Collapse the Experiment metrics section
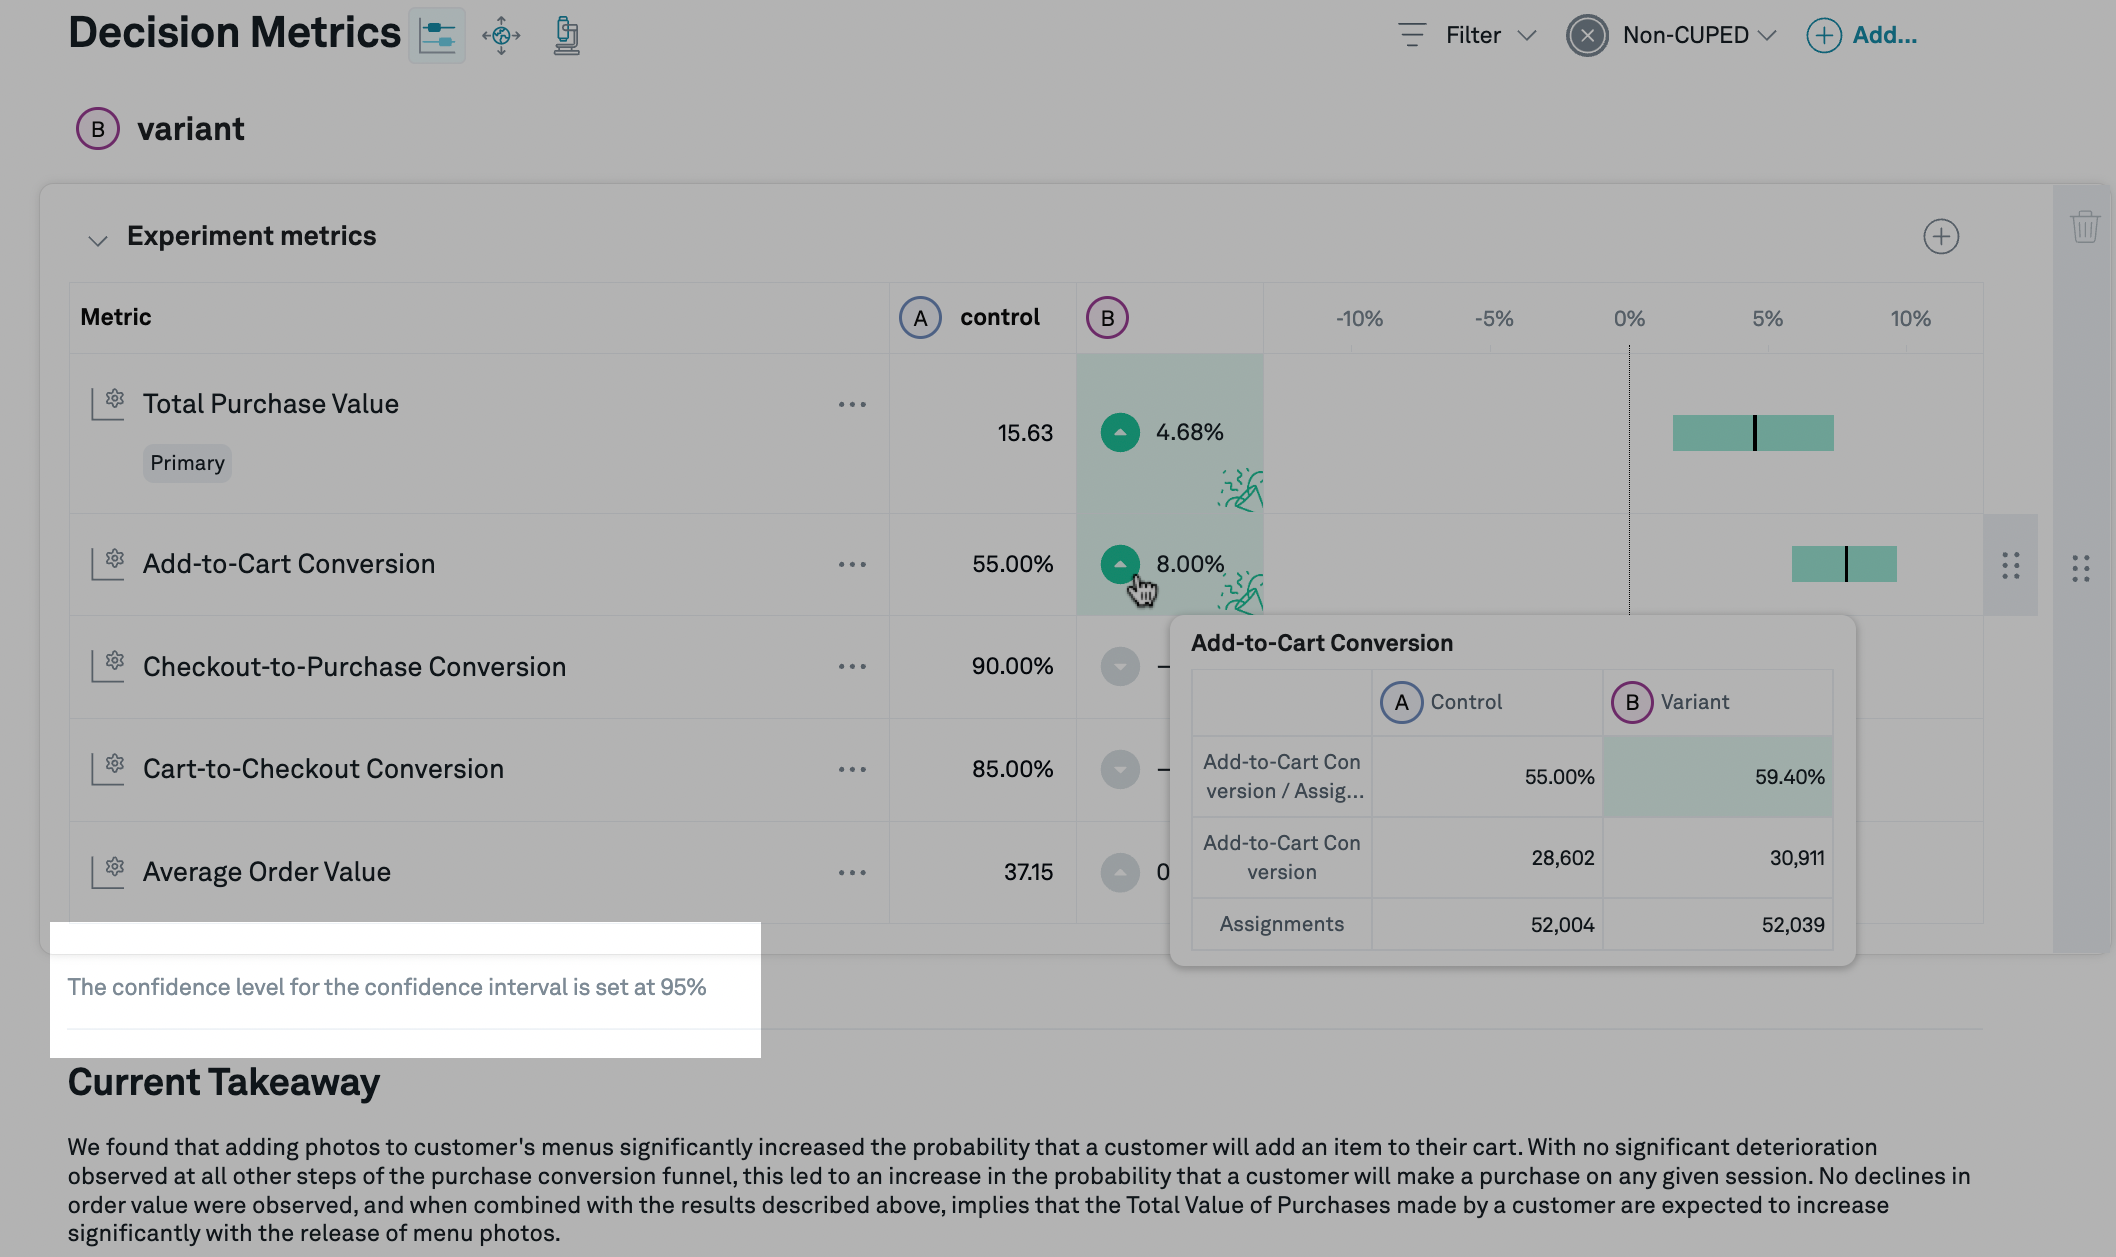Viewport: 2116px width, 1257px height. (x=97, y=240)
